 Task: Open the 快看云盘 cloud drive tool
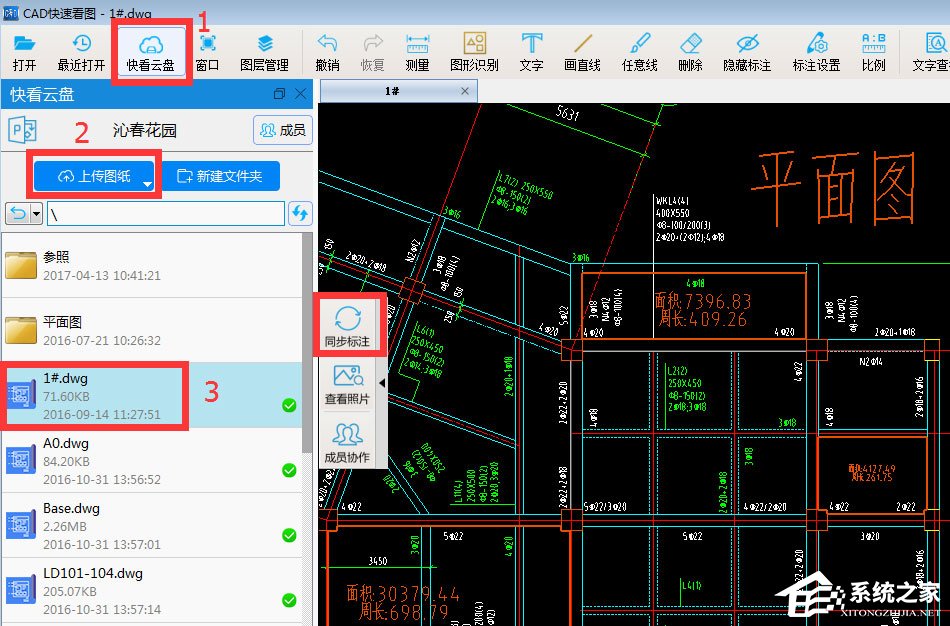coord(150,52)
